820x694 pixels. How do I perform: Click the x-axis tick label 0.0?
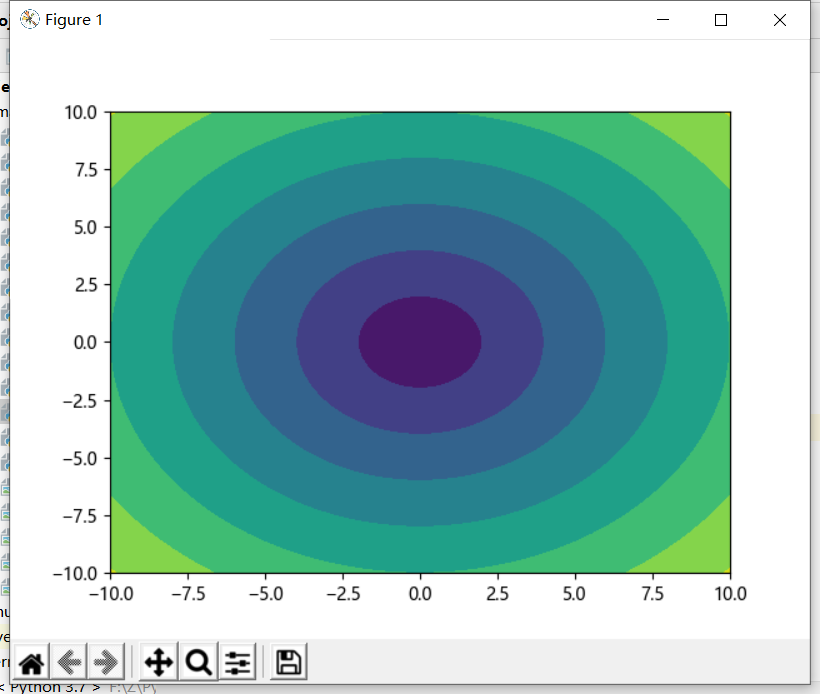click(420, 594)
